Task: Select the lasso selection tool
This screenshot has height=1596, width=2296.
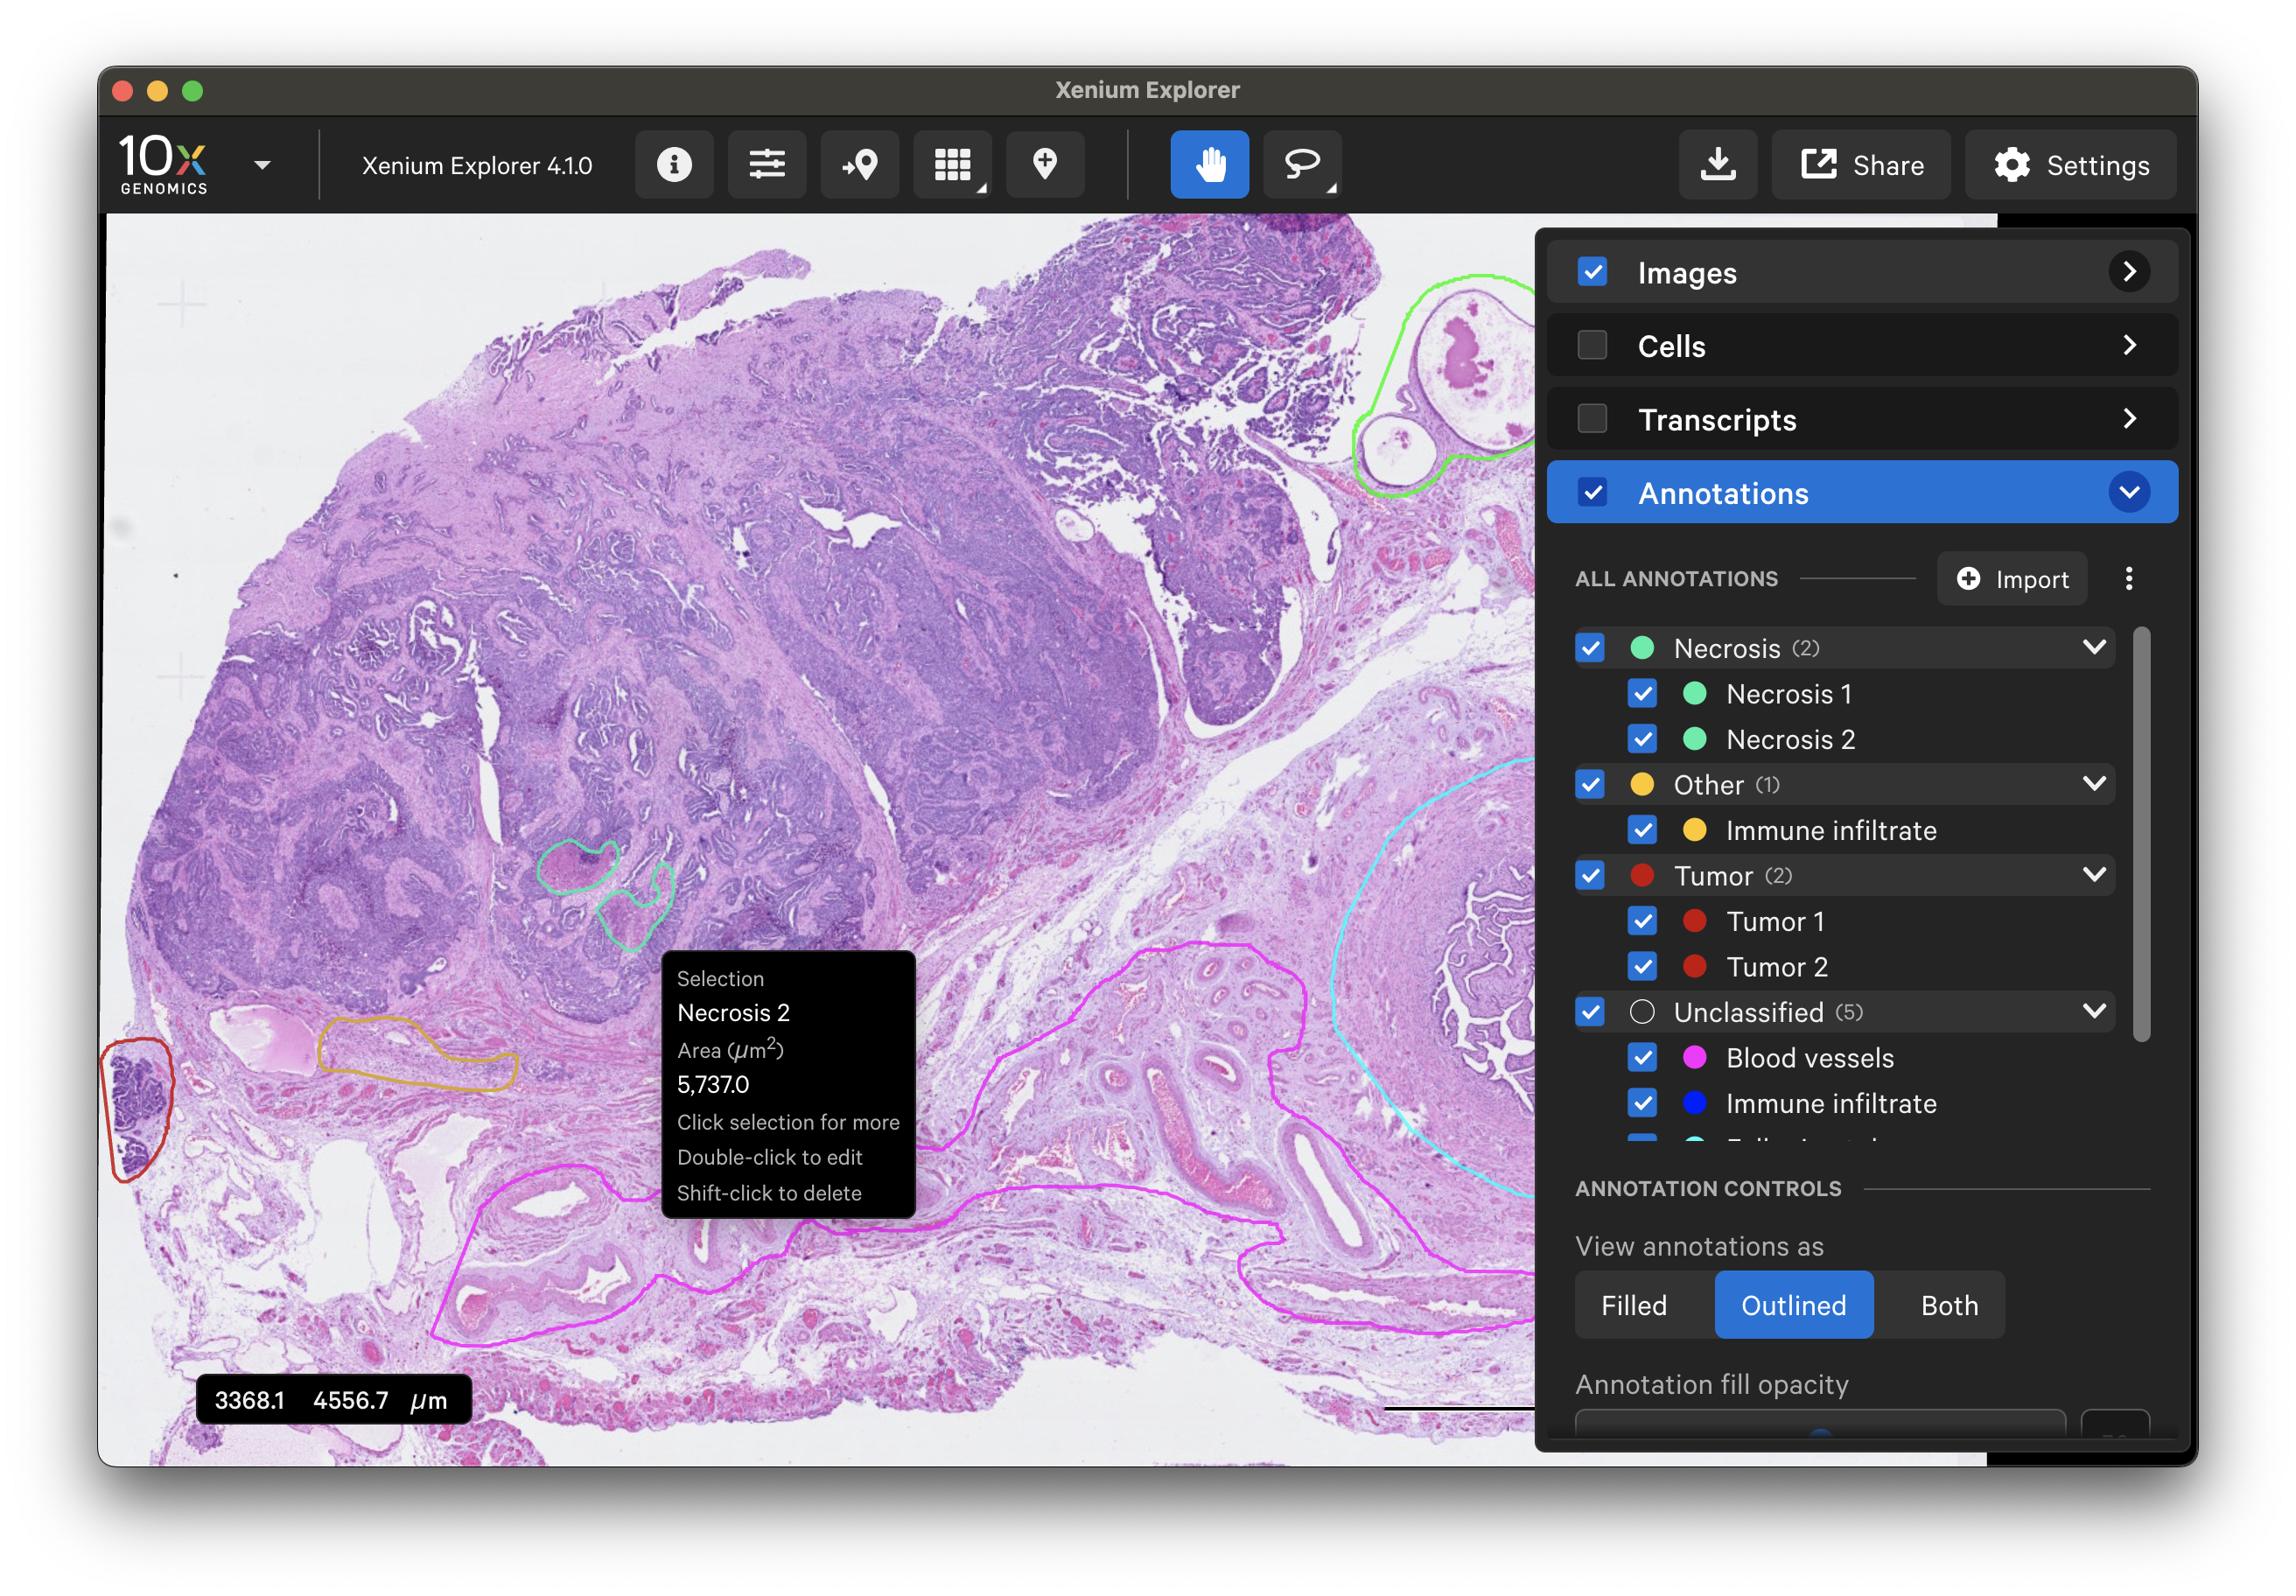Action: tap(1302, 165)
